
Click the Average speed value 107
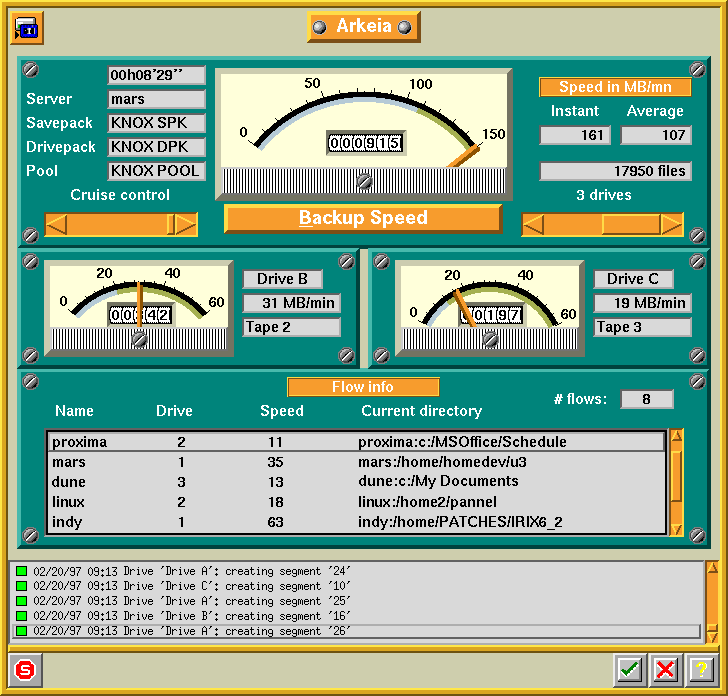click(656, 135)
